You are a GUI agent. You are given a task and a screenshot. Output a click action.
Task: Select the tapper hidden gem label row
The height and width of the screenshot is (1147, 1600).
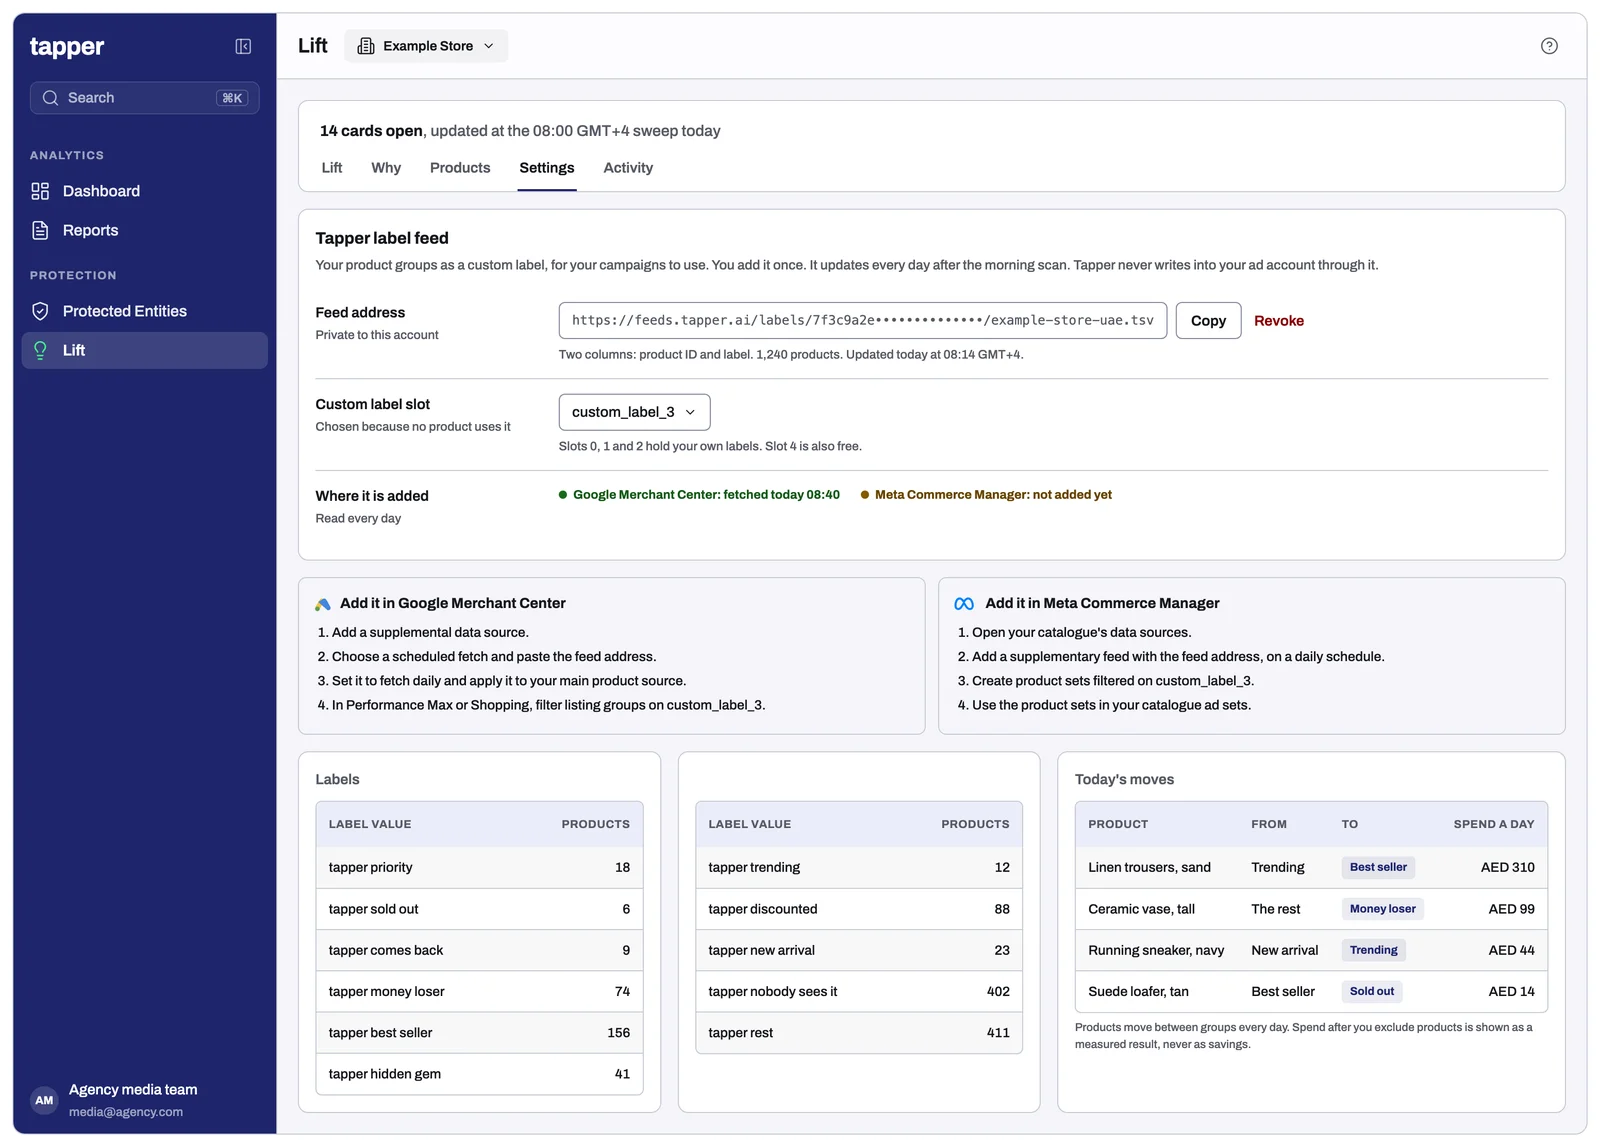point(479,1074)
